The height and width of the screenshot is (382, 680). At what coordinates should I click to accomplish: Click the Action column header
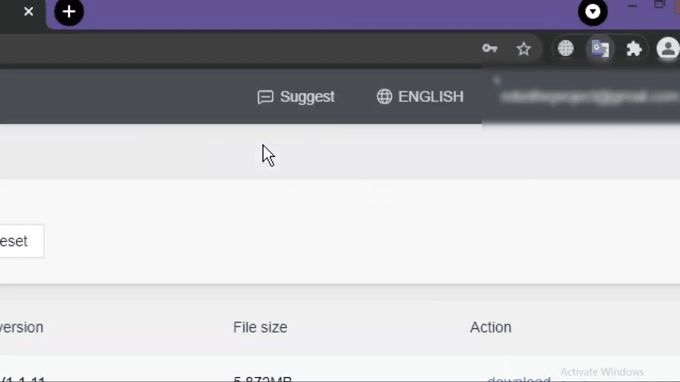click(x=490, y=327)
